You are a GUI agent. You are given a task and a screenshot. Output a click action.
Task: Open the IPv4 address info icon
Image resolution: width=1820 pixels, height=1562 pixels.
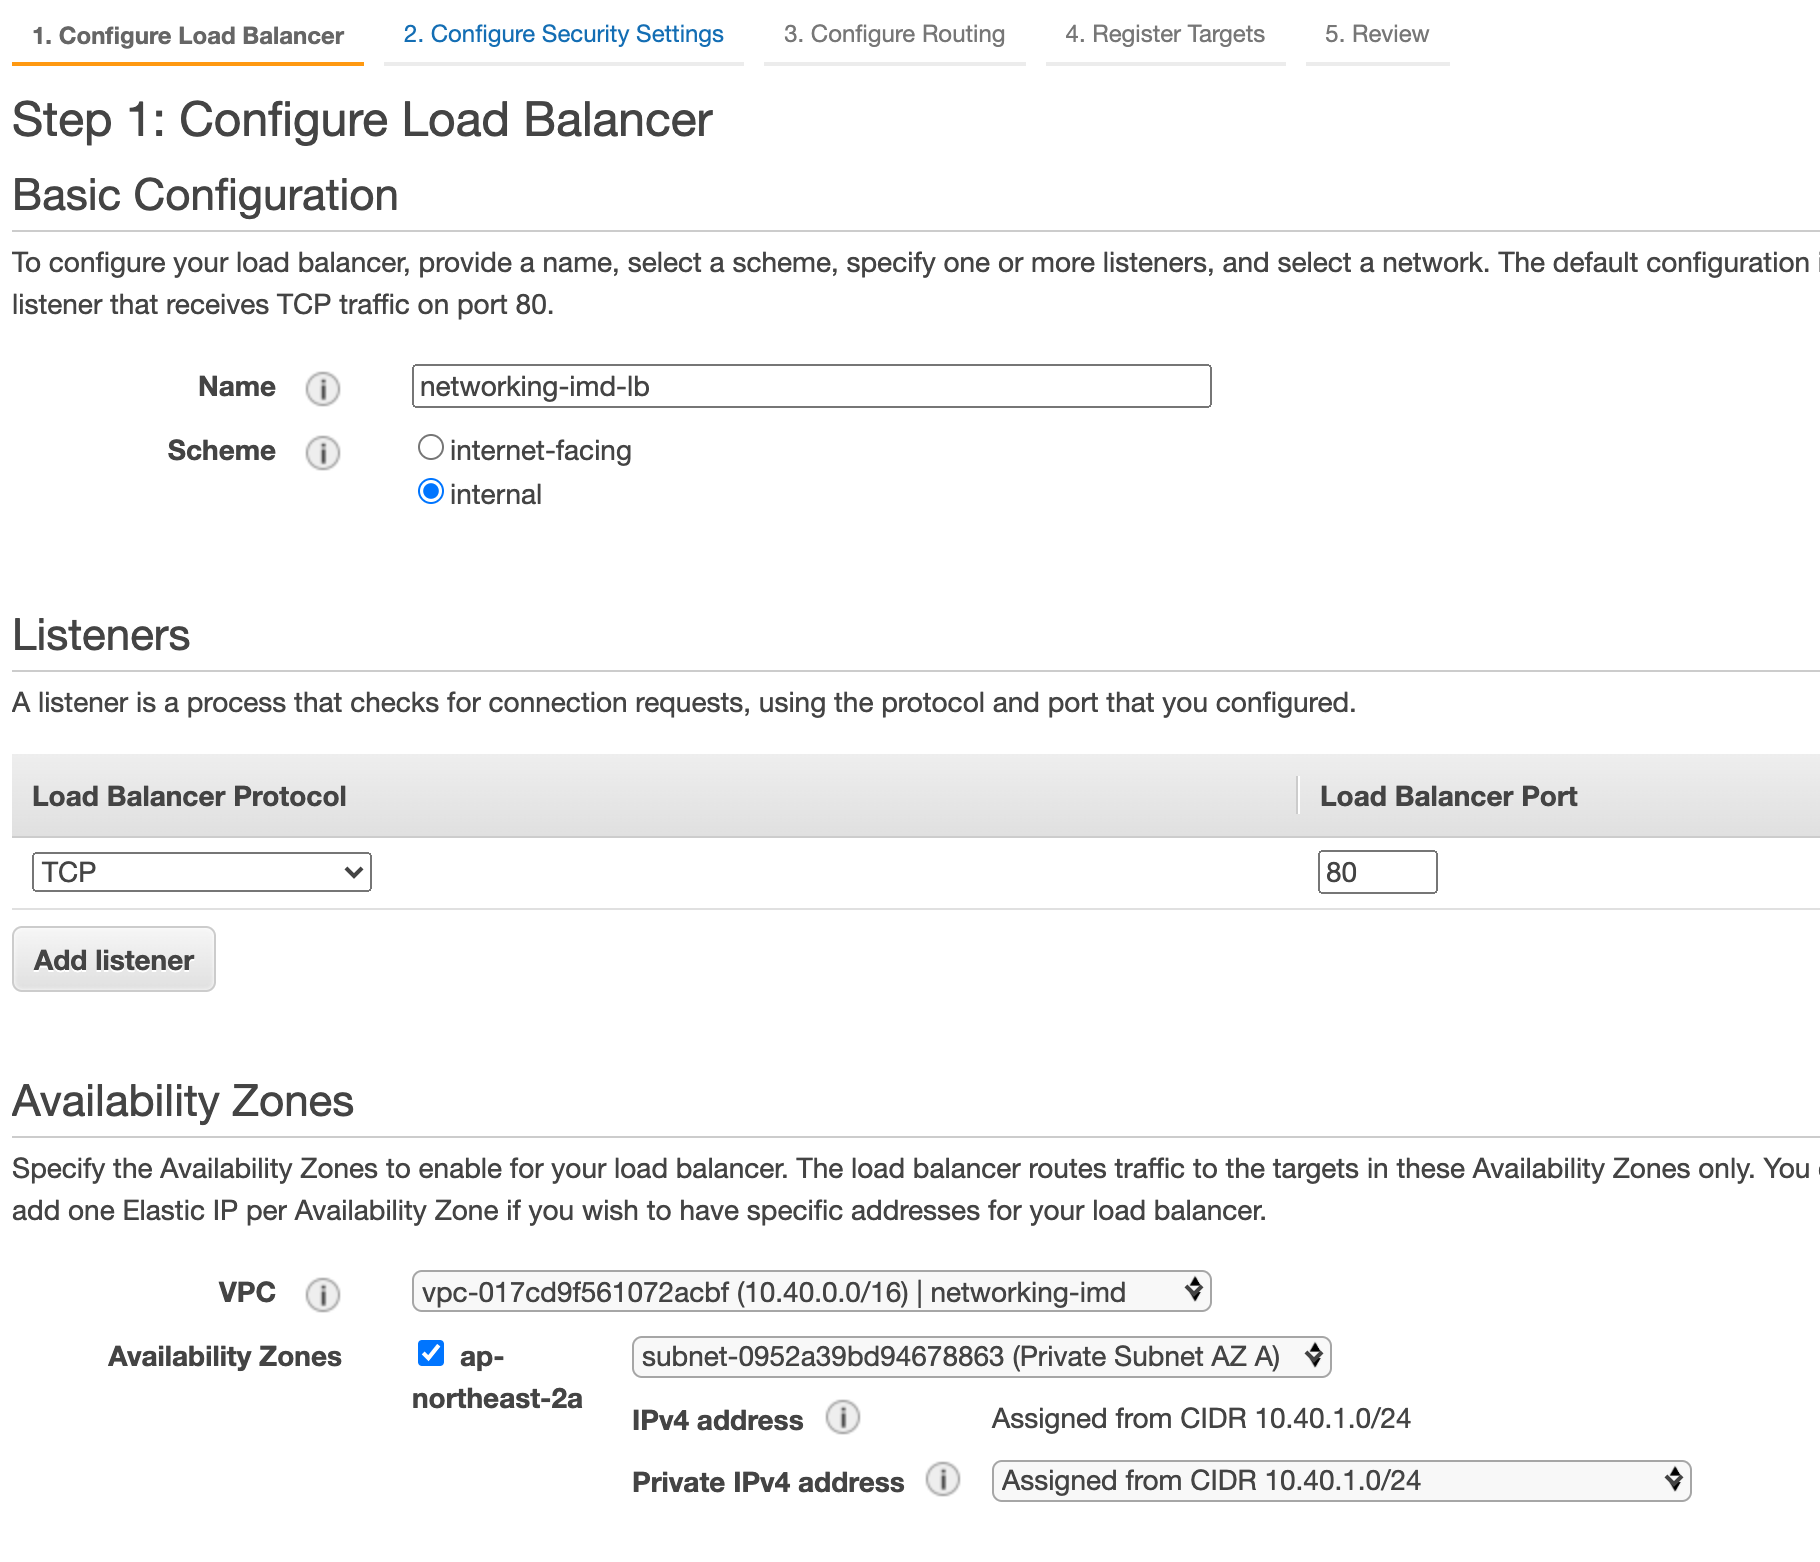[842, 1417]
